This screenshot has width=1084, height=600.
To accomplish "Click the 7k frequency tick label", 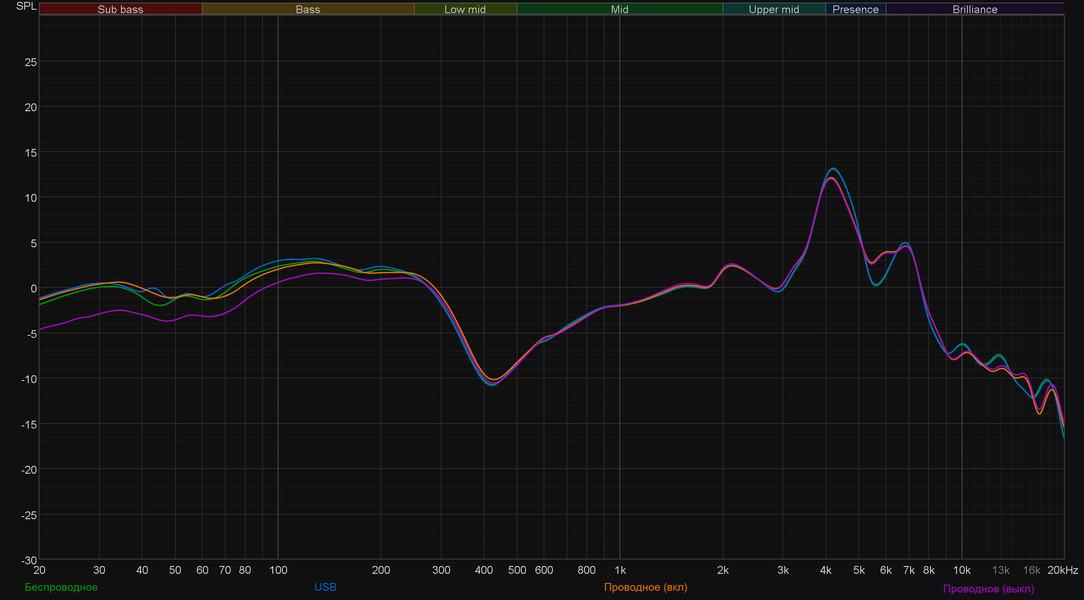I will tap(908, 570).
